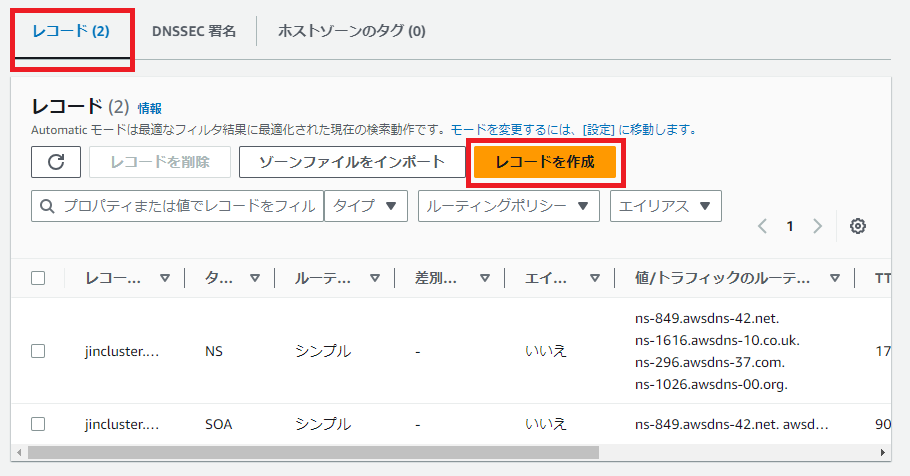Screen dimensions: 910x476
Task: Open the ホストゾーンのタグ tab
Action: (x=351, y=31)
